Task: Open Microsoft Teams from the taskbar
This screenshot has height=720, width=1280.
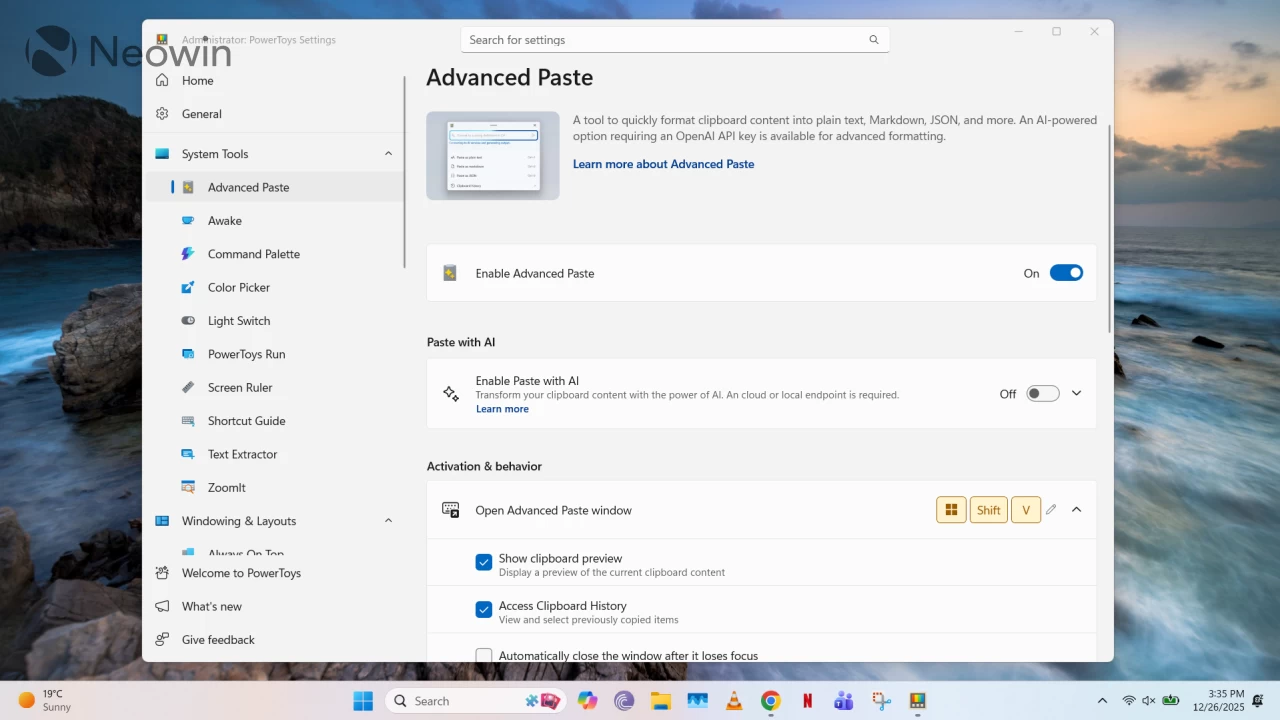Action: point(843,701)
